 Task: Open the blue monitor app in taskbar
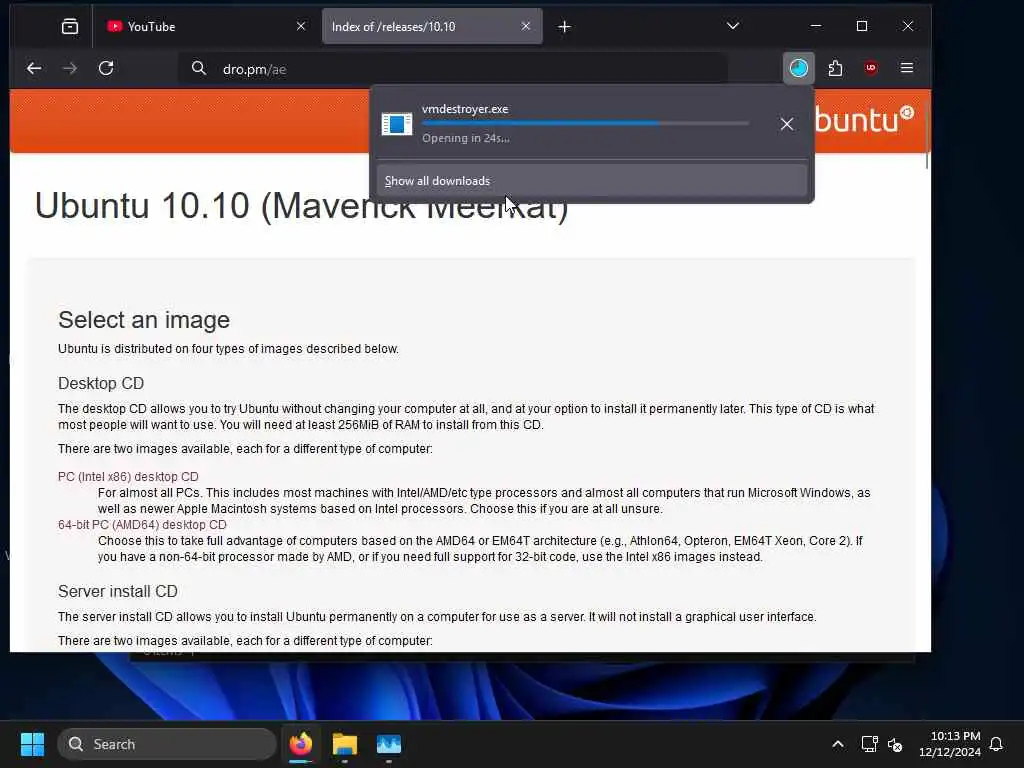(x=389, y=744)
